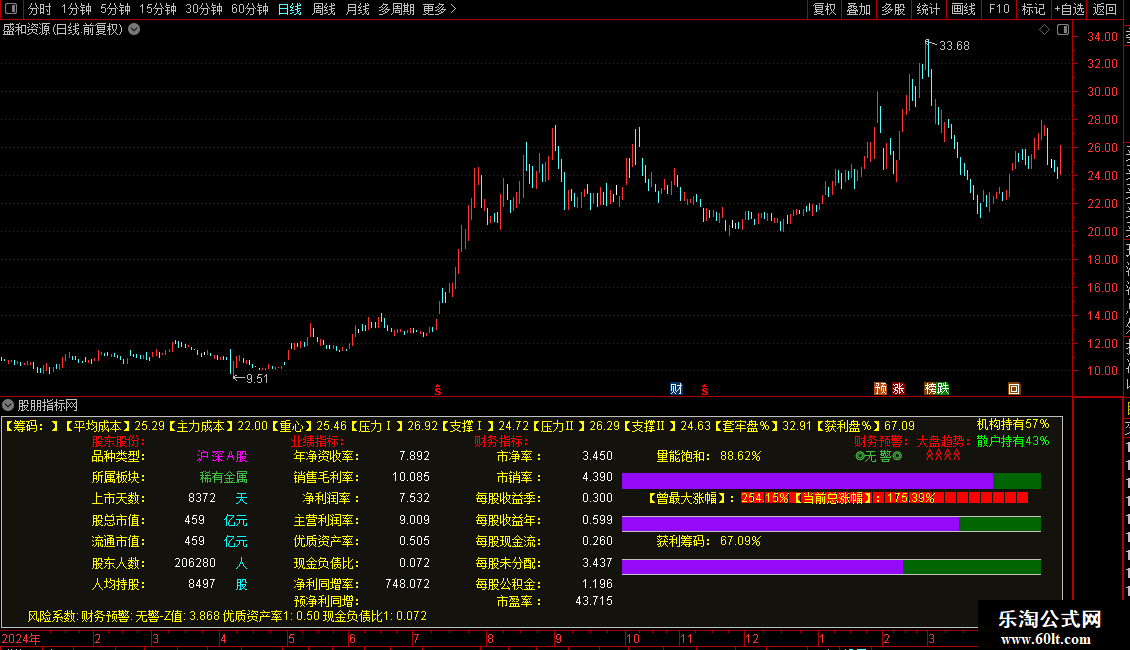The width and height of the screenshot is (1130, 650).
Task: Click the green 跌 marker icon
Action: coord(943,389)
